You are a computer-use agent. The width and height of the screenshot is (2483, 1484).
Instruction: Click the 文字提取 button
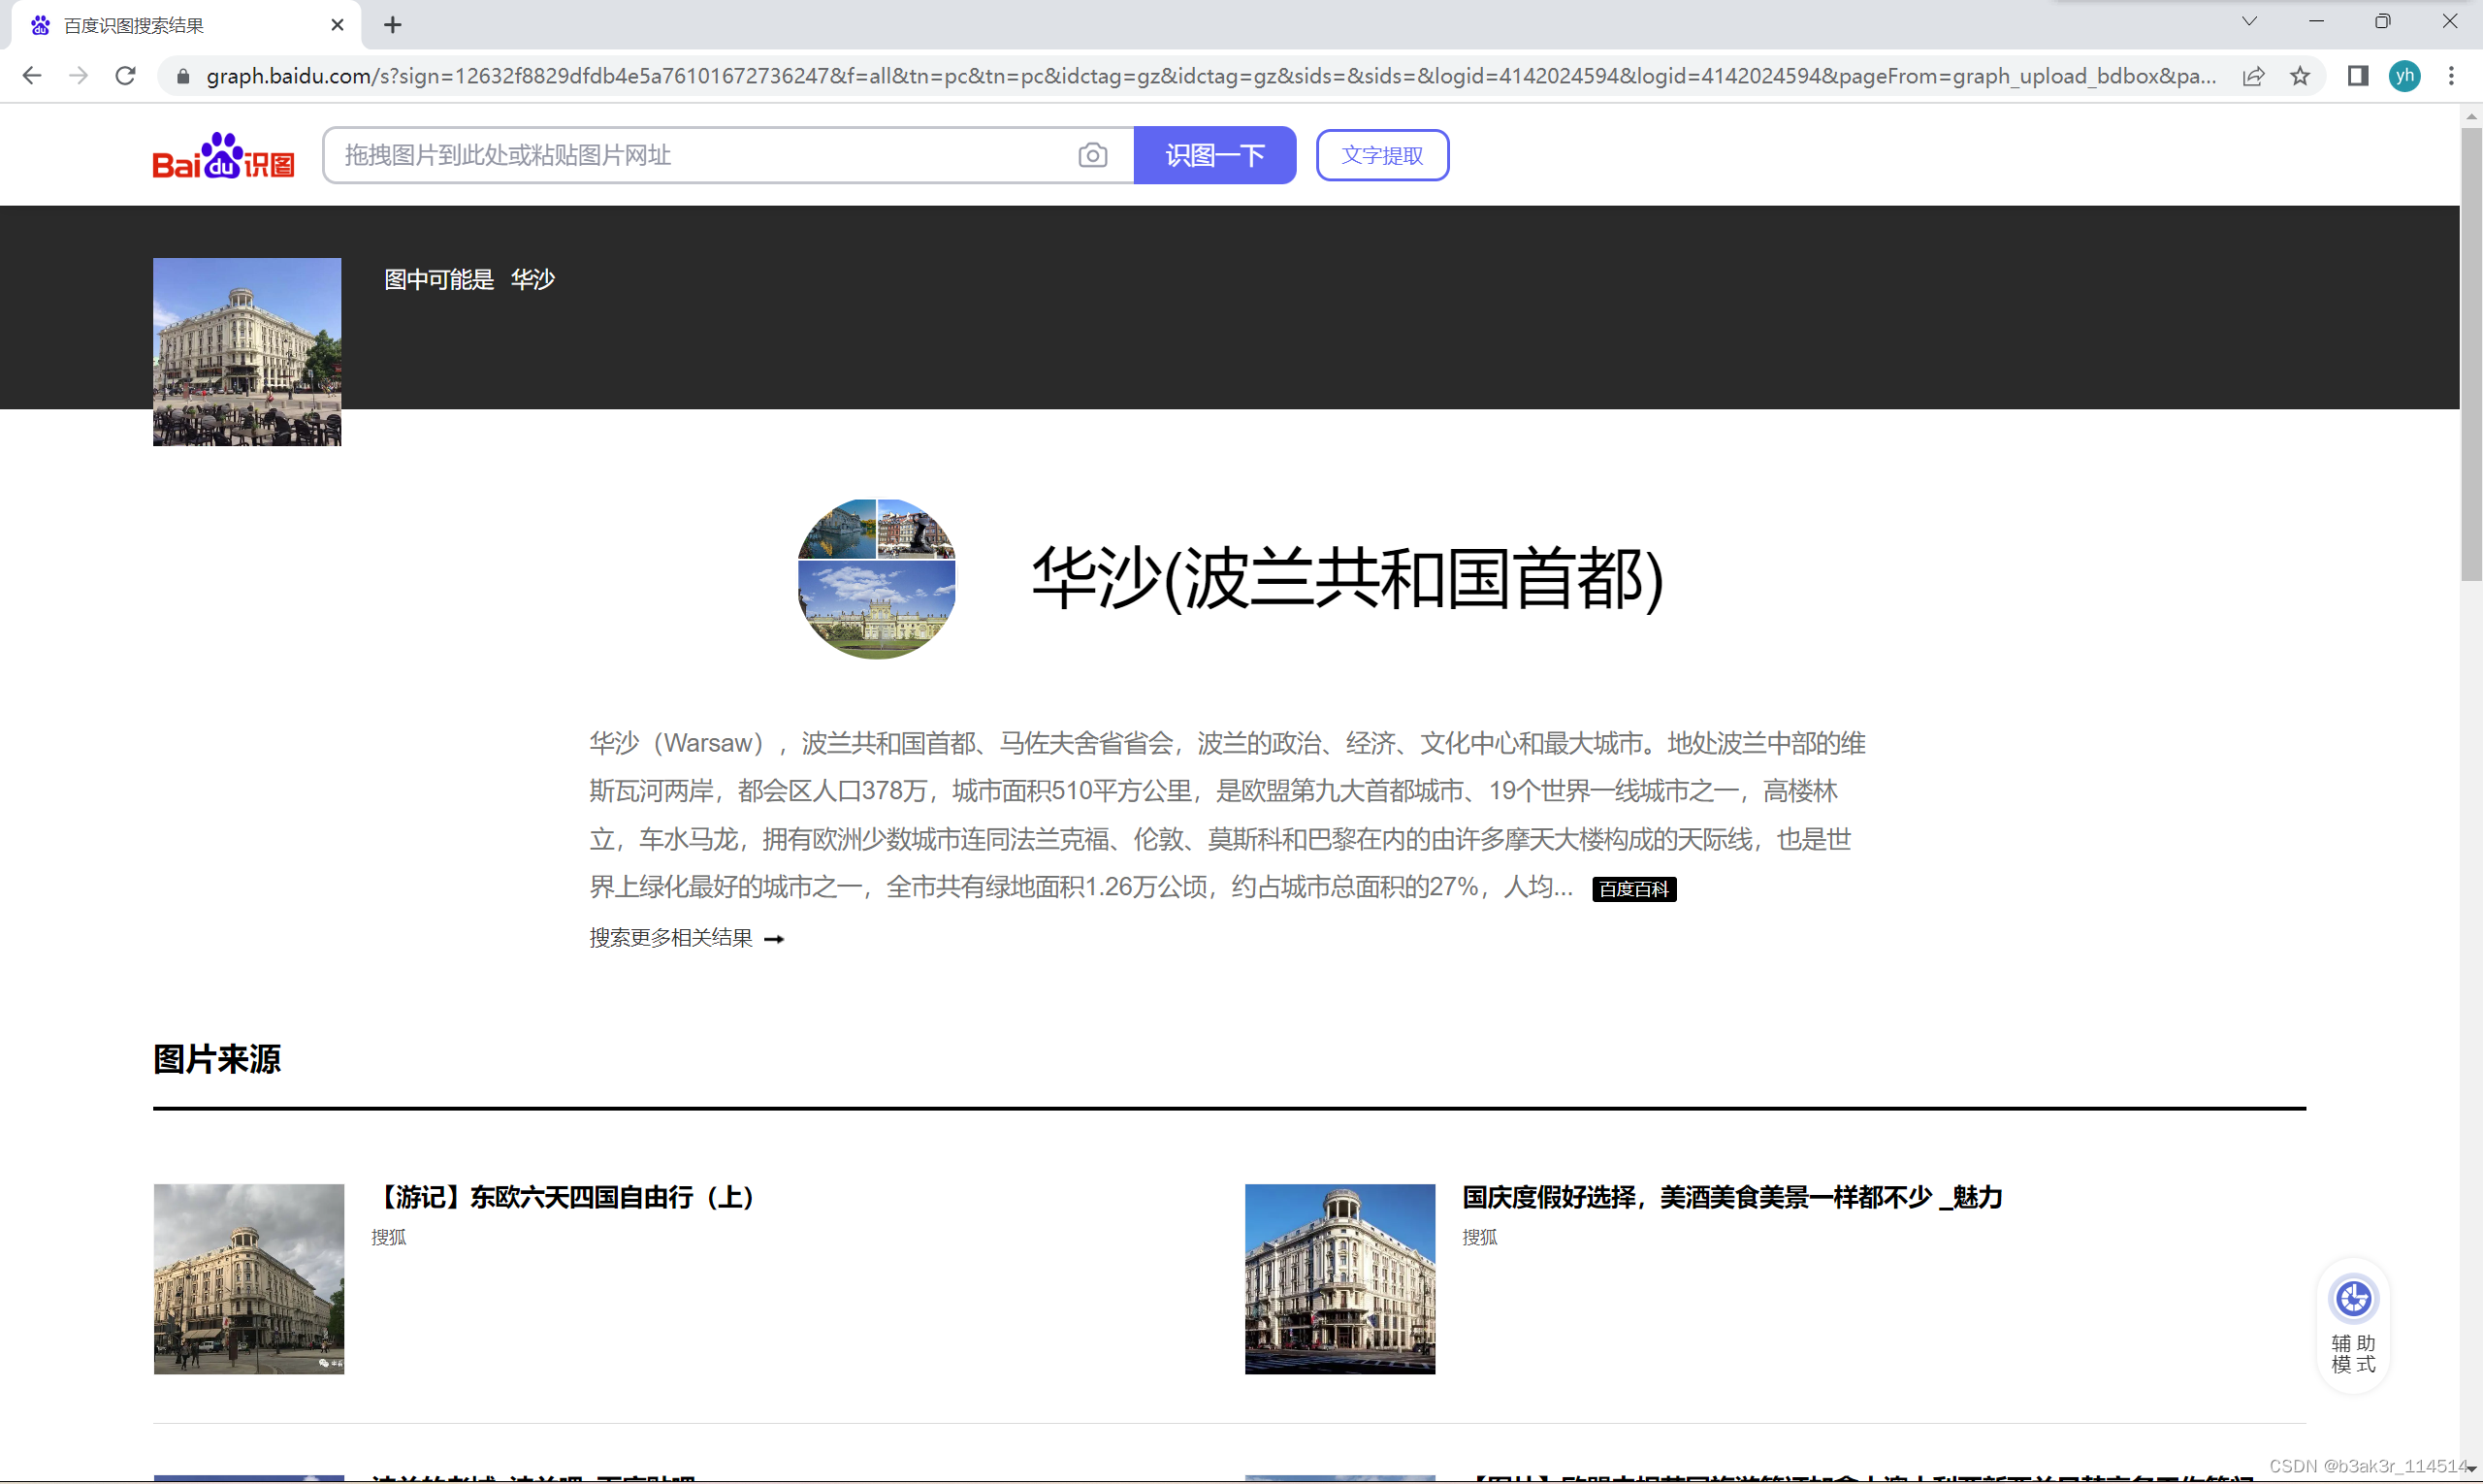tap(1381, 155)
